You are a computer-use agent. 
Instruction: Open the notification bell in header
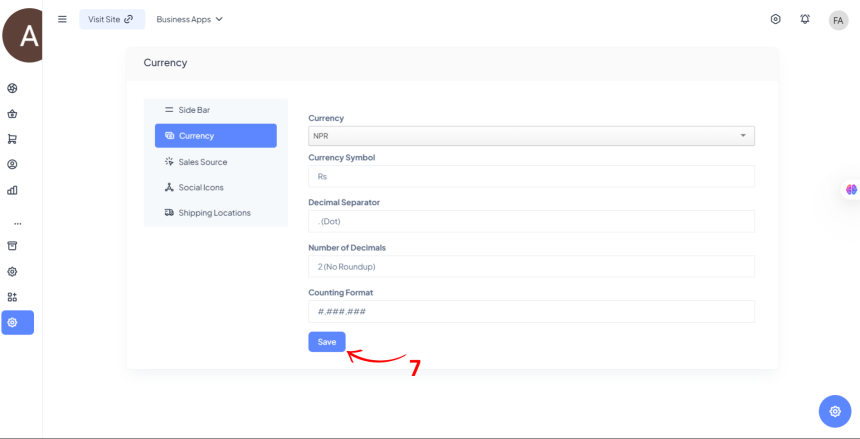pyautogui.click(x=805, y=19)
